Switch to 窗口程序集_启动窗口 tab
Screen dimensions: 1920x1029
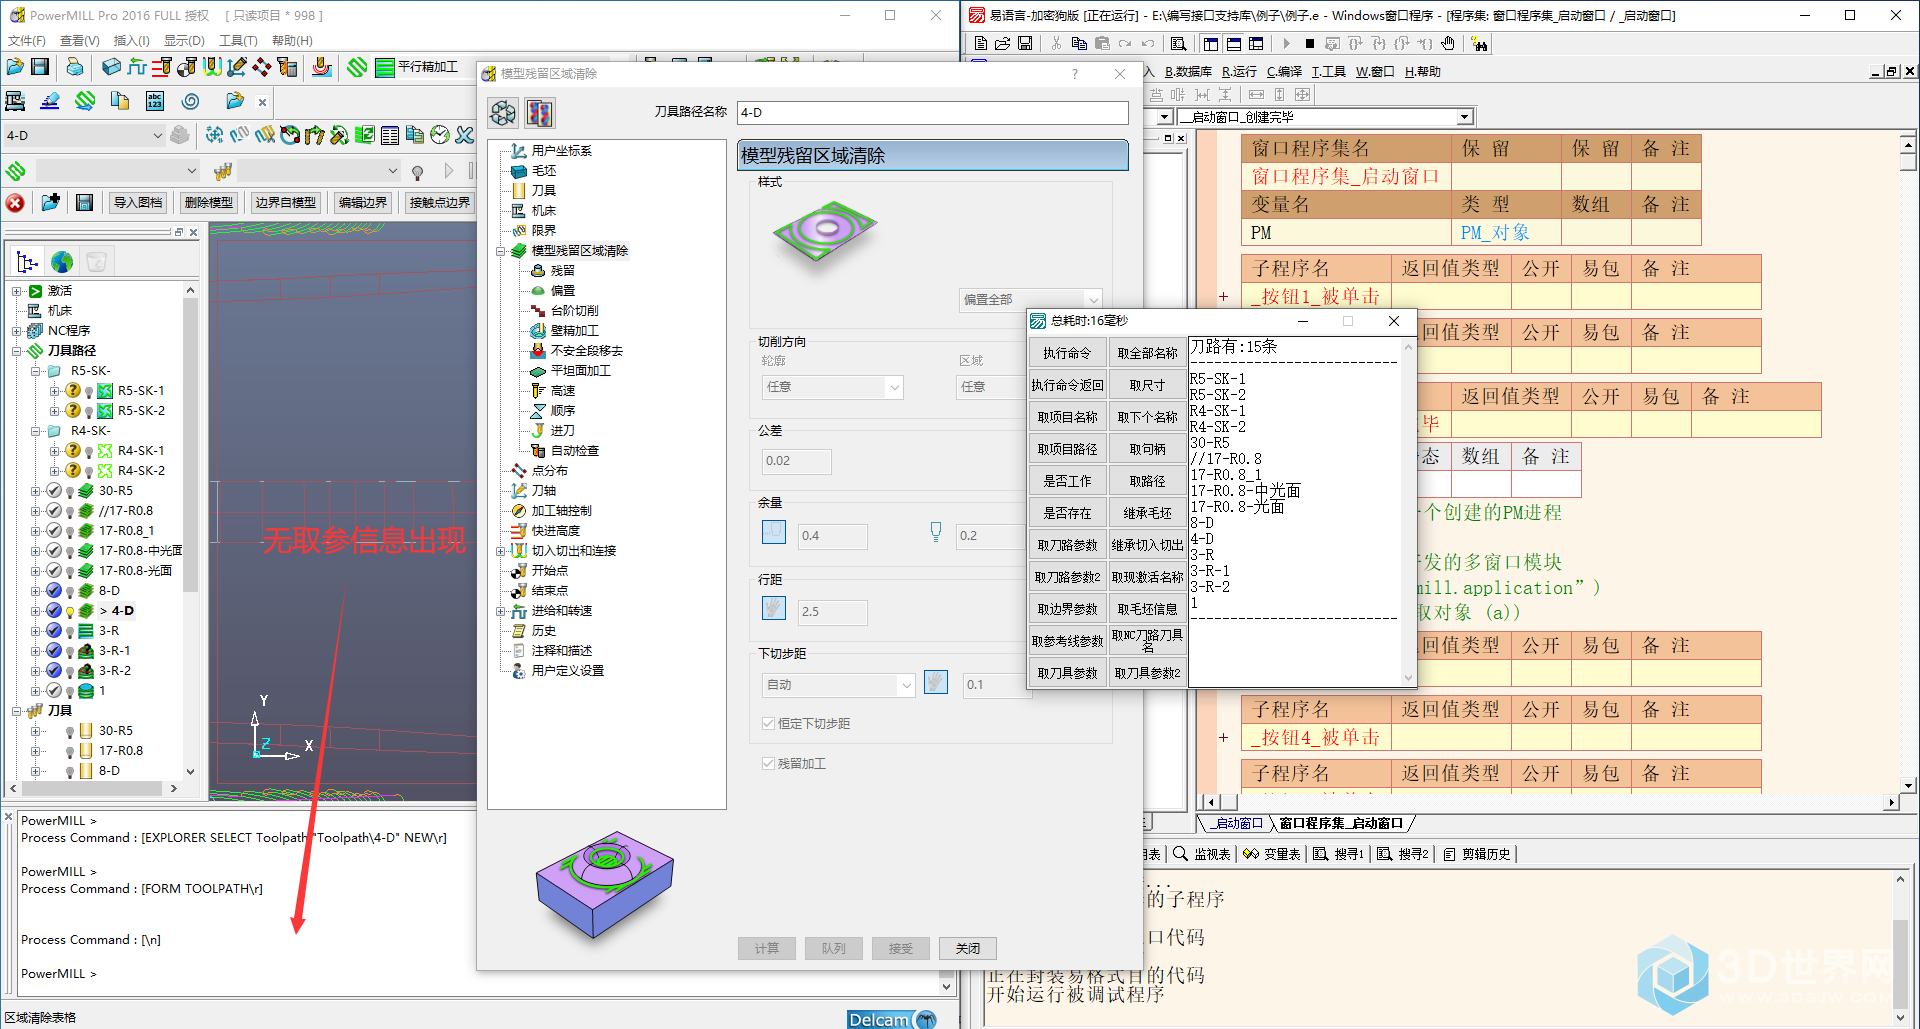pyautogui.click(x=1341, y=823)
